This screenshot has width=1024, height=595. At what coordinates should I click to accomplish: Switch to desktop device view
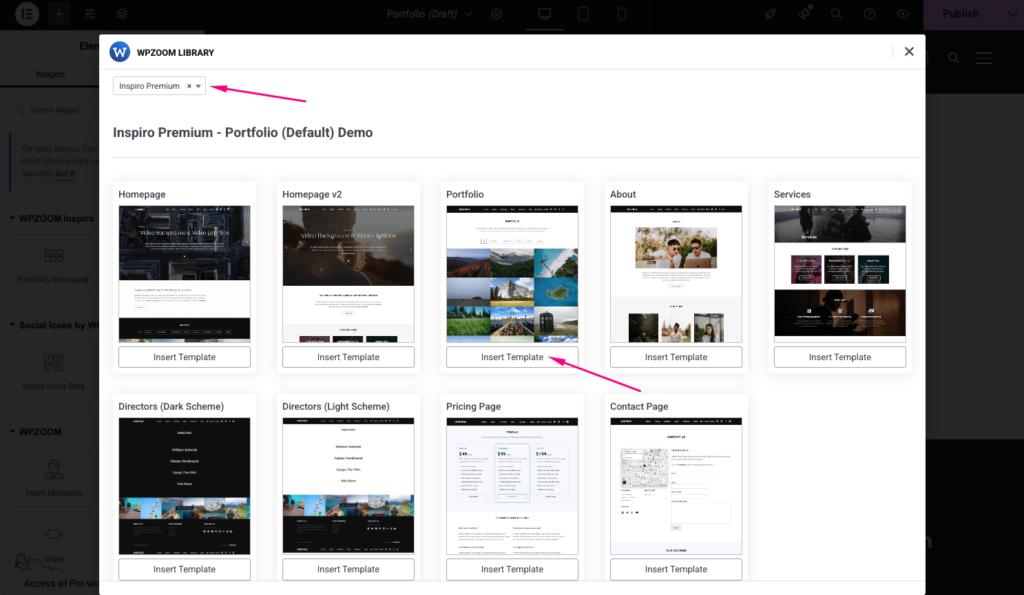(545, 14)
